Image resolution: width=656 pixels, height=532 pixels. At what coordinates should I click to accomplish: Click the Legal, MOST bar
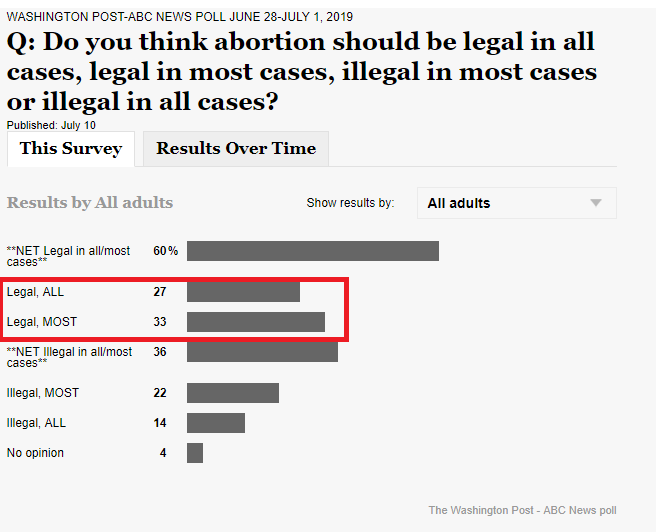[x=256, y=322]
